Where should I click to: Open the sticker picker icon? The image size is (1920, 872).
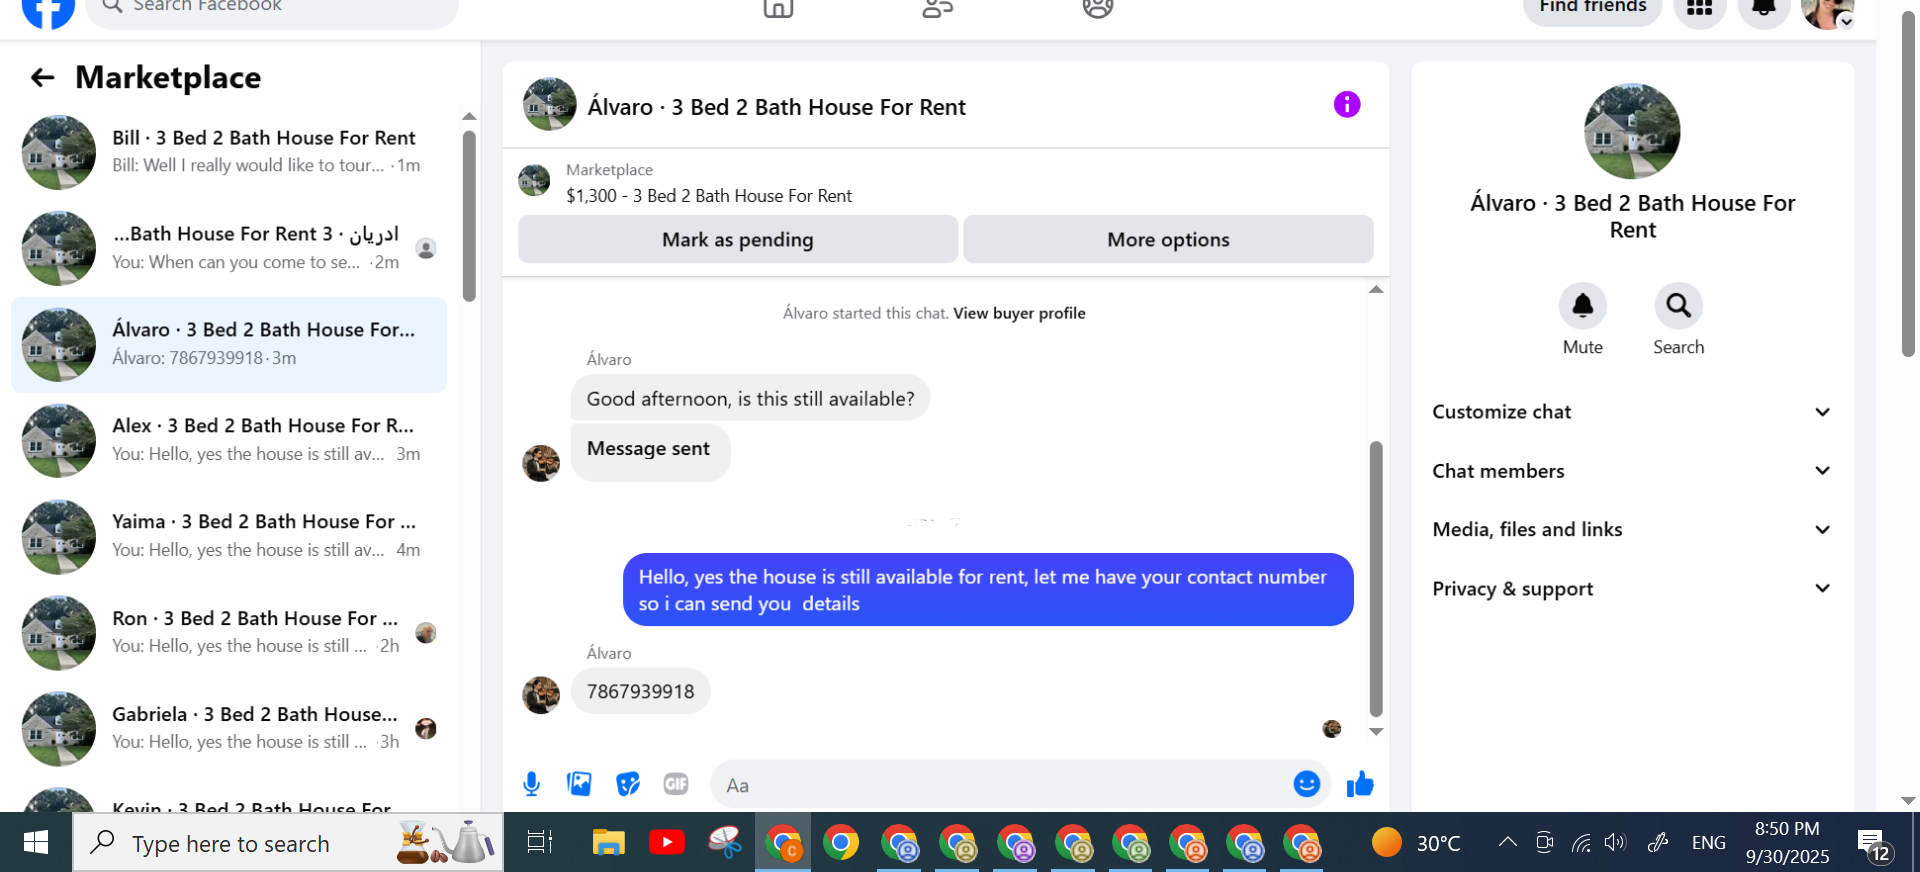(x=628, y=784)
